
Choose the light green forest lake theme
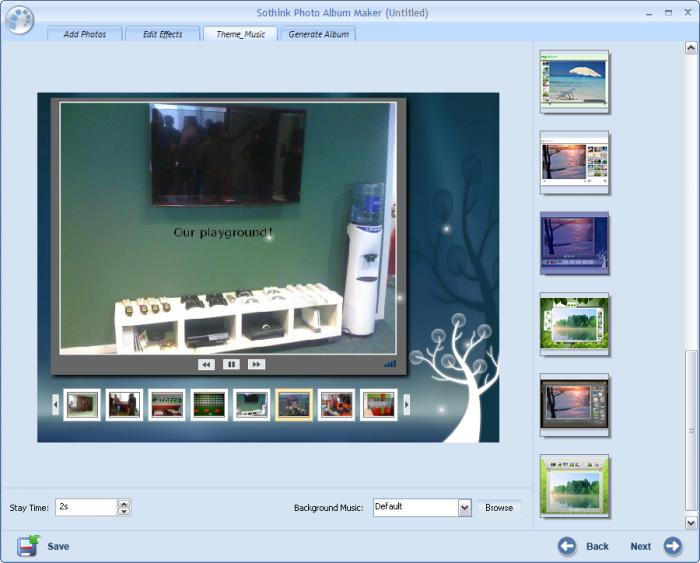[x=574, y=486]
